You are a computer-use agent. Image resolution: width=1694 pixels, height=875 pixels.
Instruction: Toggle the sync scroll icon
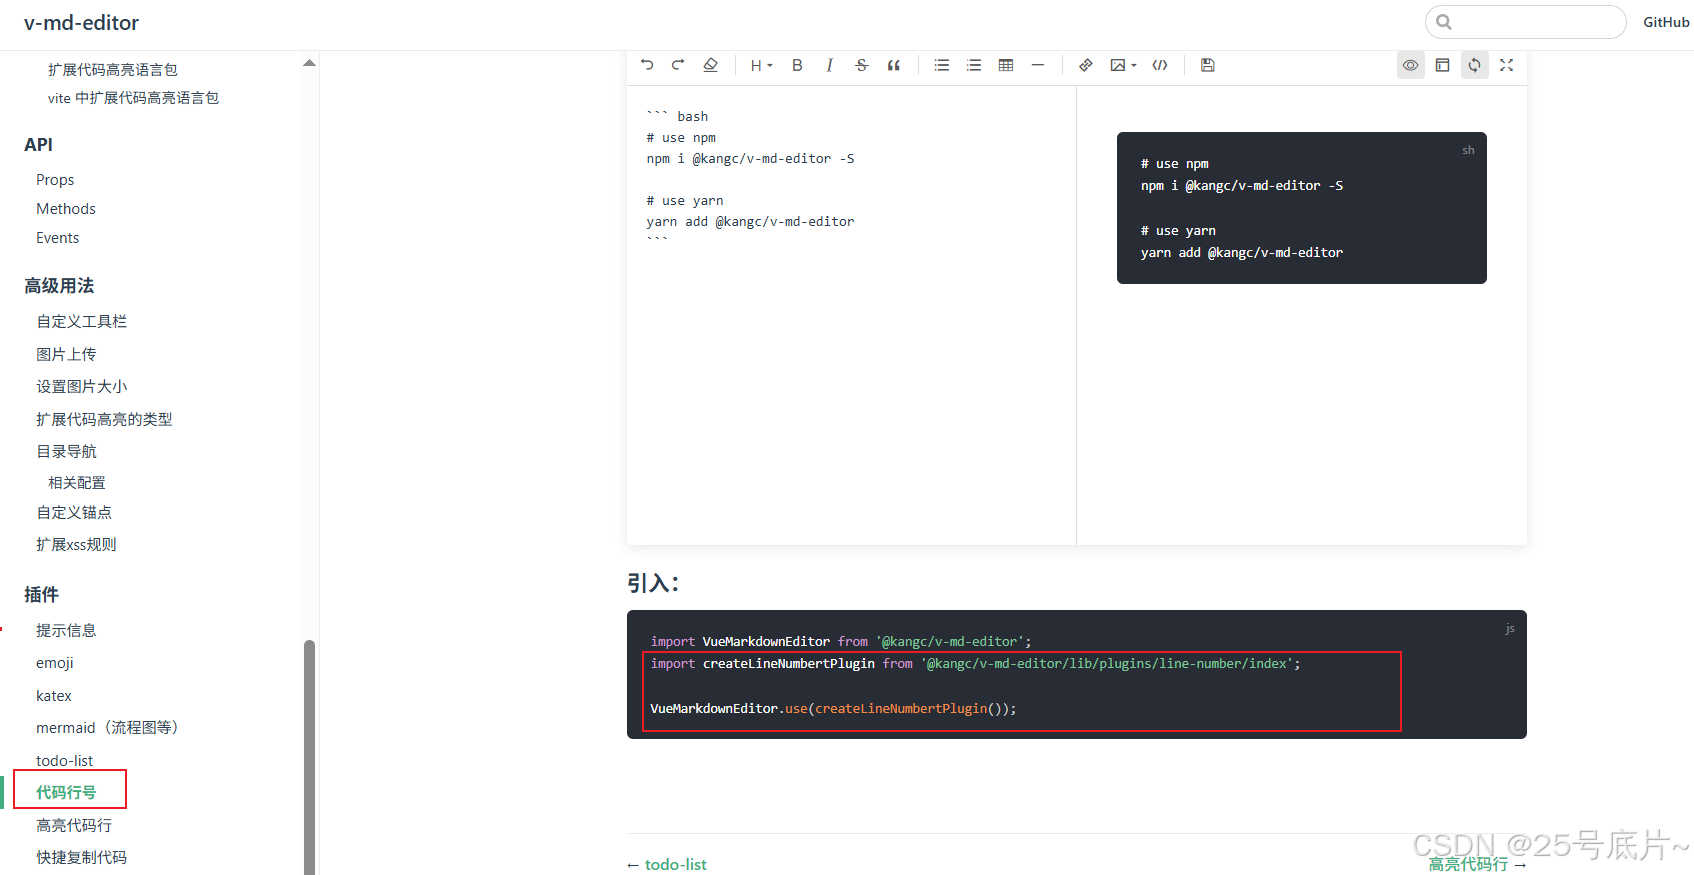click(1474, 65)
